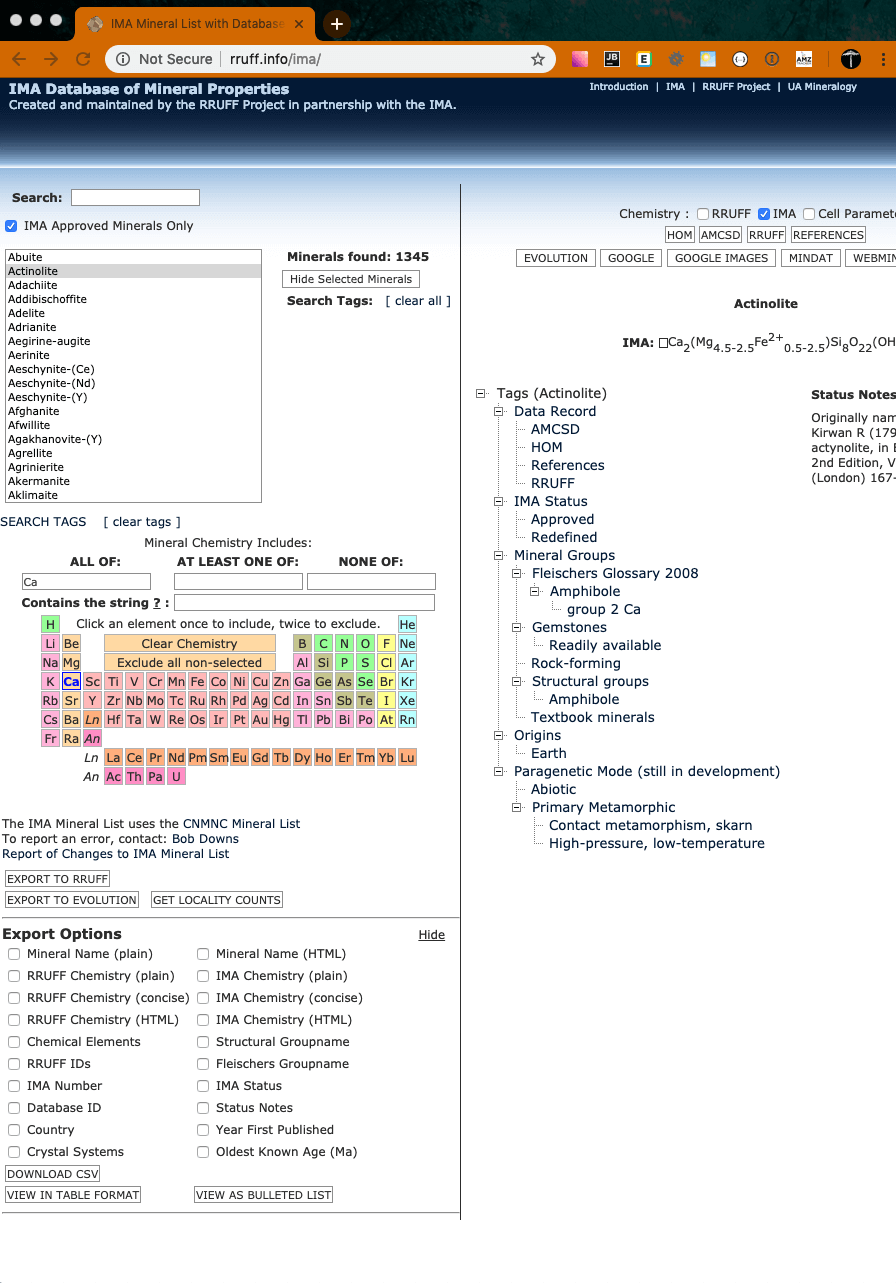Select the Pb element tile

pos(323,719)
